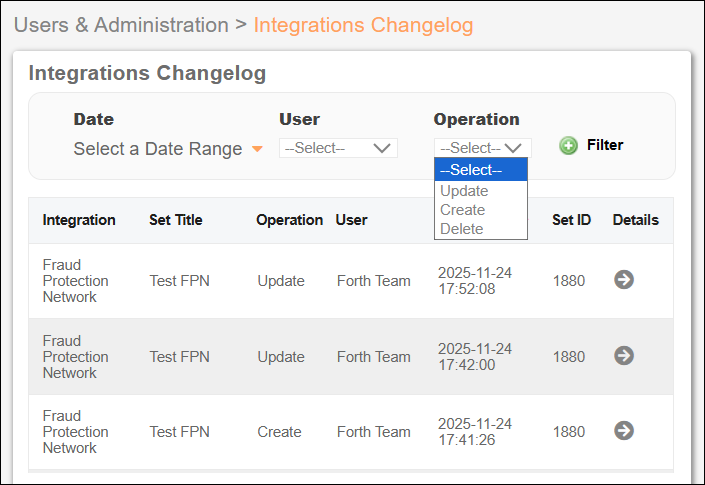The height and width of the screenshot is (485, 705).
Task: Collapse the Operation select dropdown
Action: [482, 148]
